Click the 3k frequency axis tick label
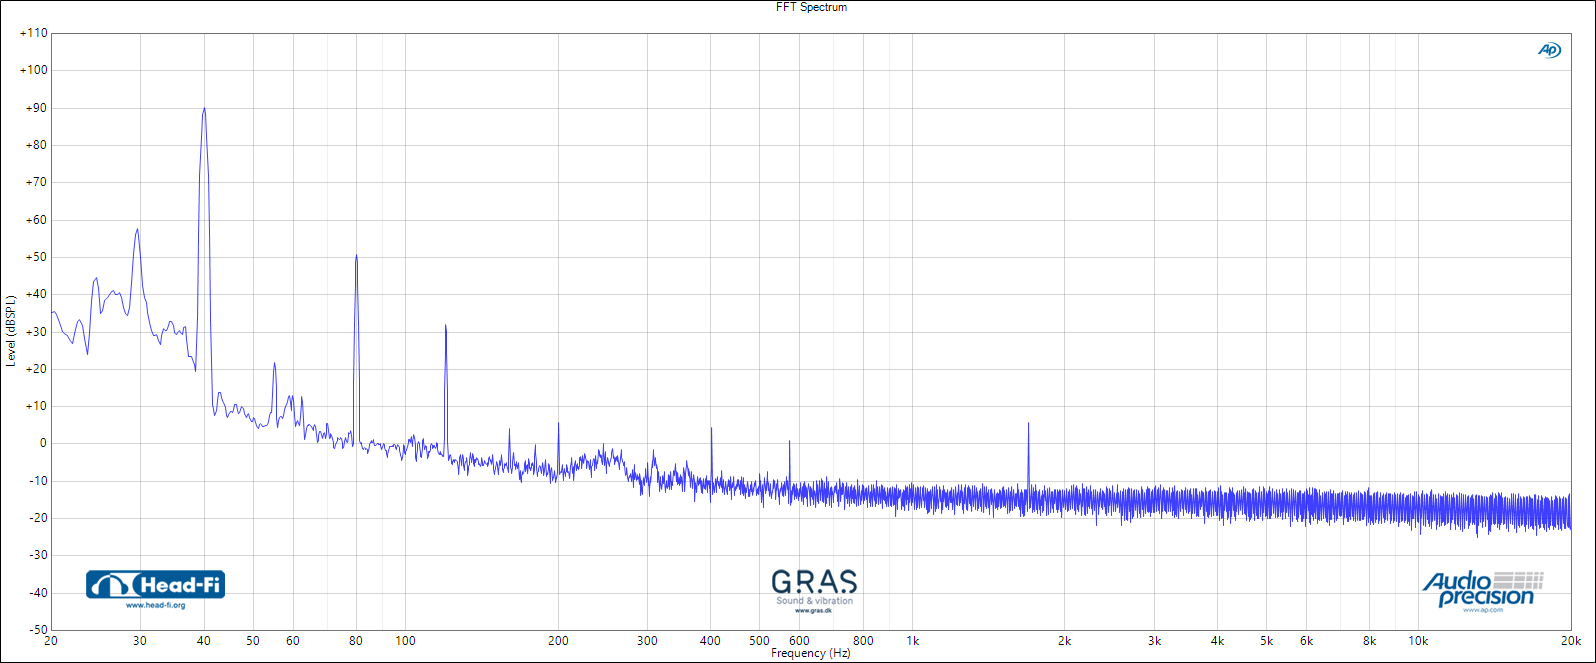1596x663 pixels. click(x=1154, y=641)
